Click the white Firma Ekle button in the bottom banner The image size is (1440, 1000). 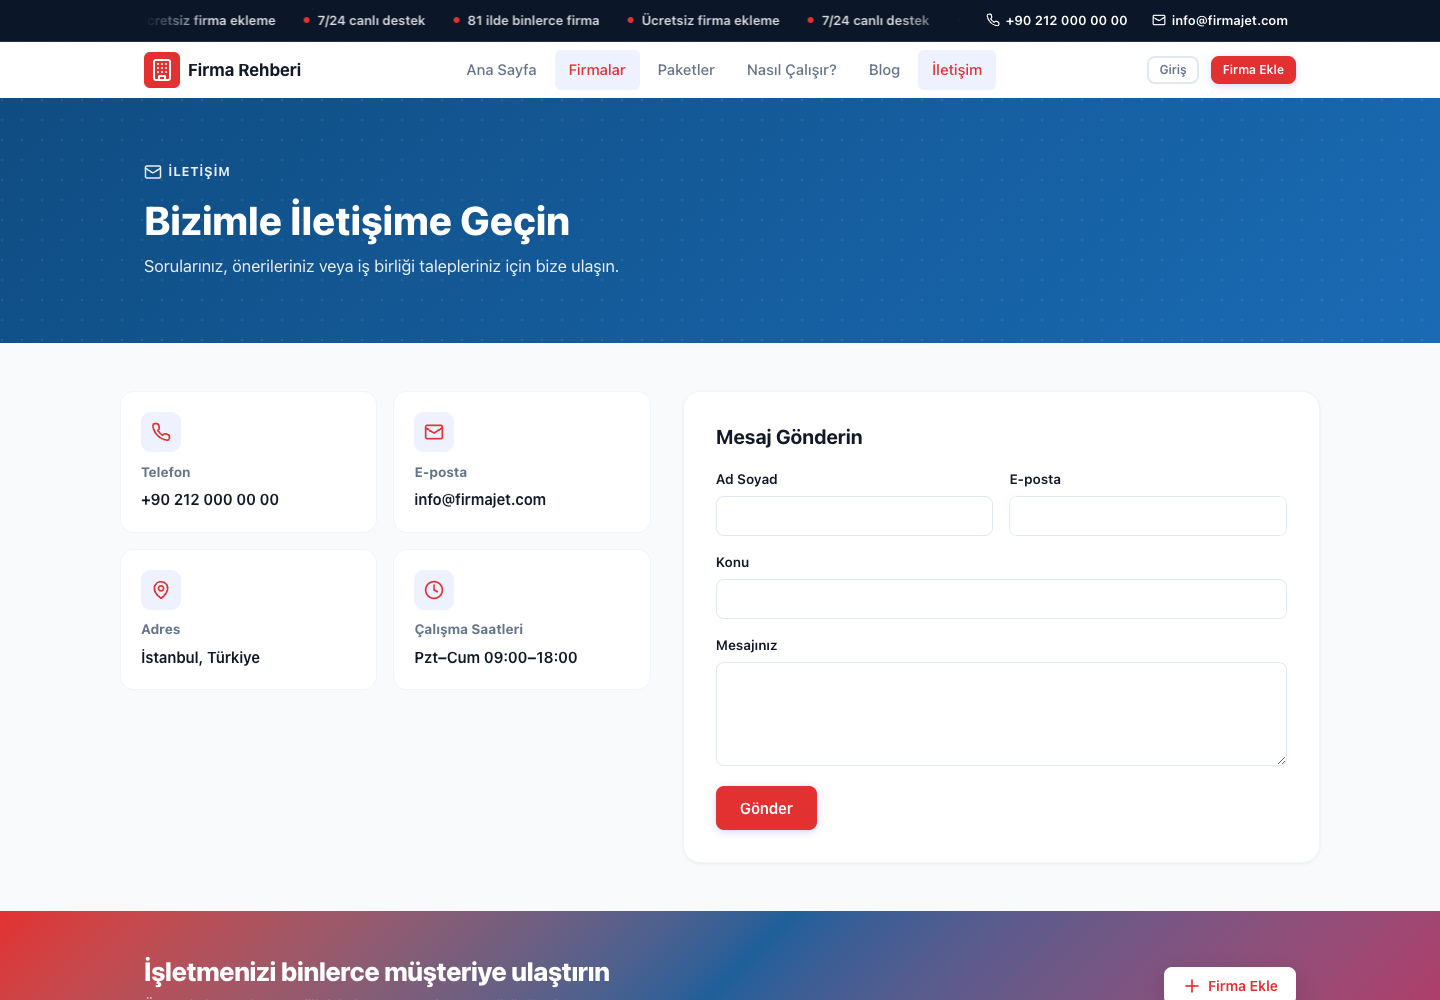coord(1230,986)
